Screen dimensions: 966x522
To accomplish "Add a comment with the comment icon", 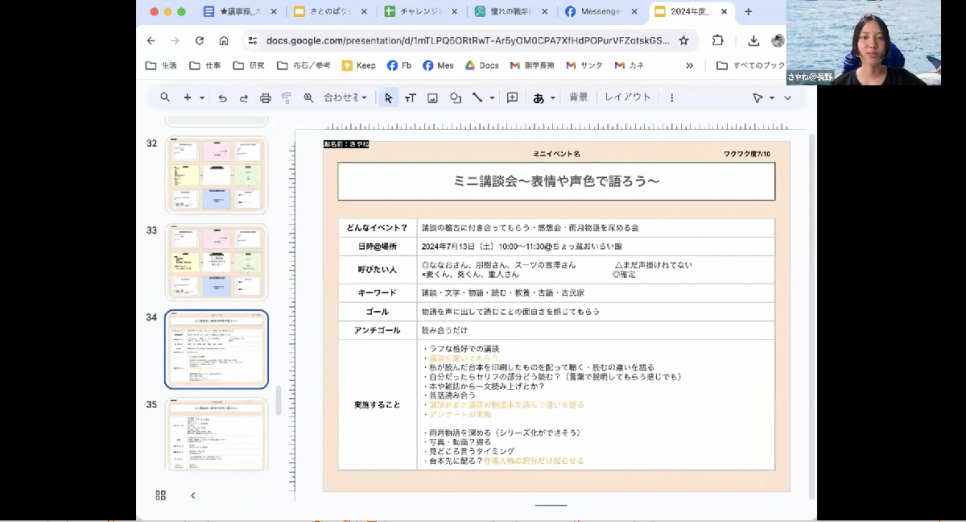I will pyautogui.click(x=512, y=98).
